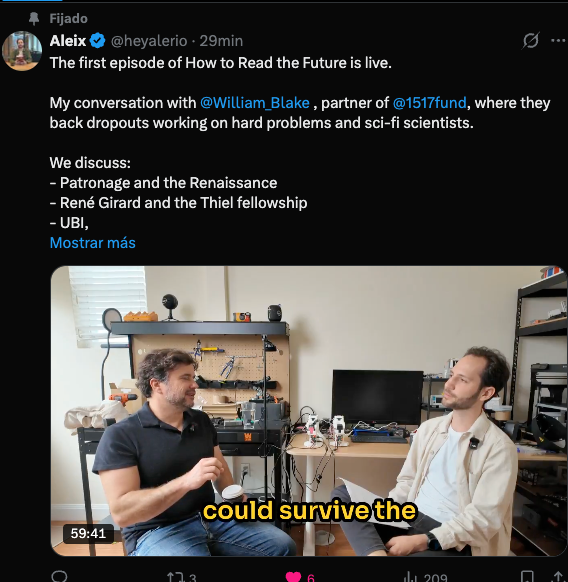Click the repost arrows icon
This screenshot has width=568, height=582.
175,577
